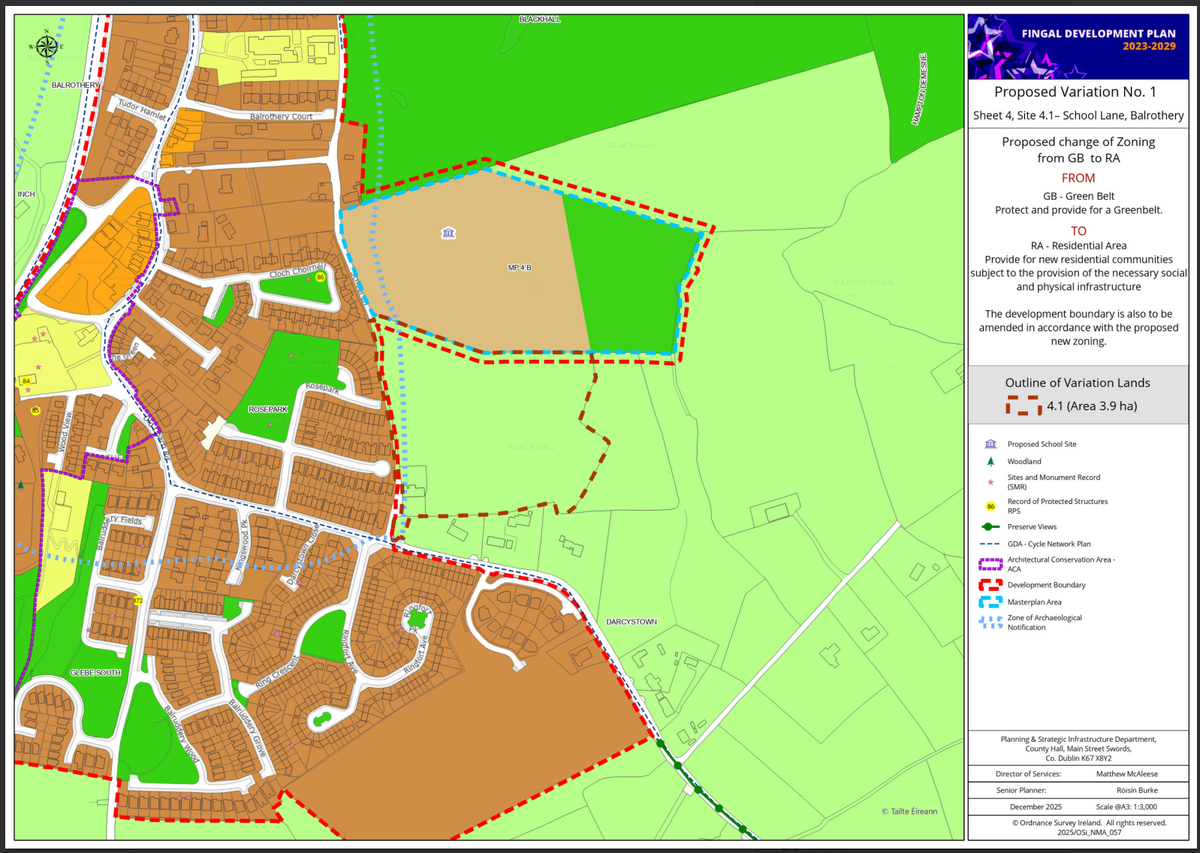Select the blue Masterplan Area legend symbol
The width and height of the screenshot is (1200, 853).
990,603
